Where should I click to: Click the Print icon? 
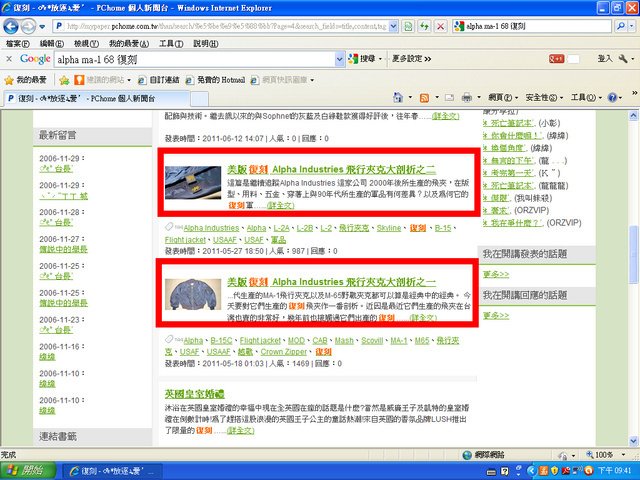[x=467, y=98]
